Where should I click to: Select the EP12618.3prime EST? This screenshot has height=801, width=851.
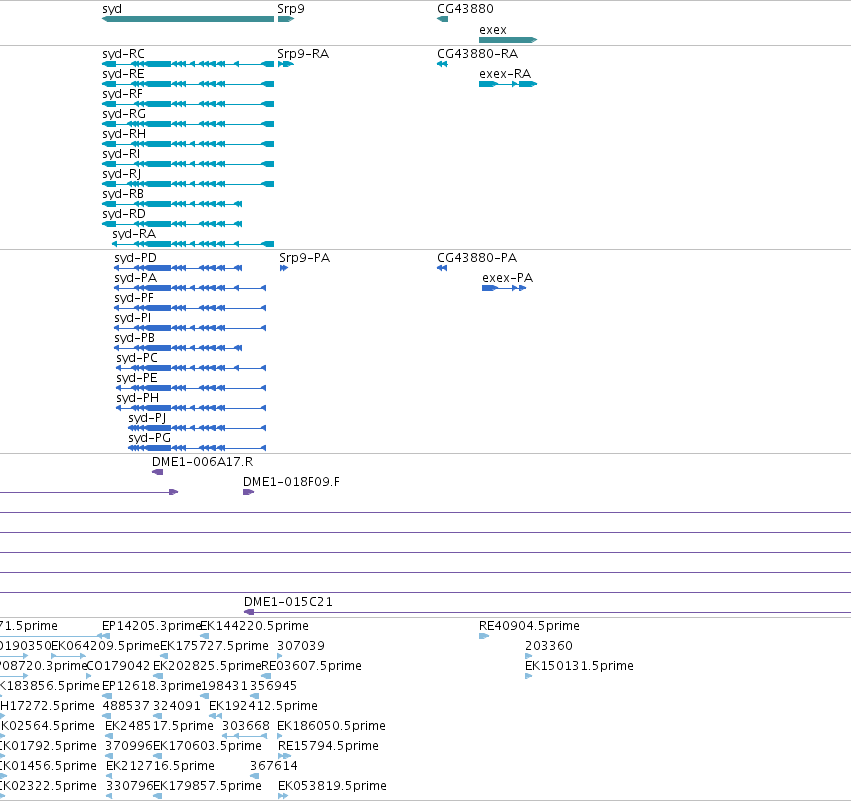click(x=107, y=696)
